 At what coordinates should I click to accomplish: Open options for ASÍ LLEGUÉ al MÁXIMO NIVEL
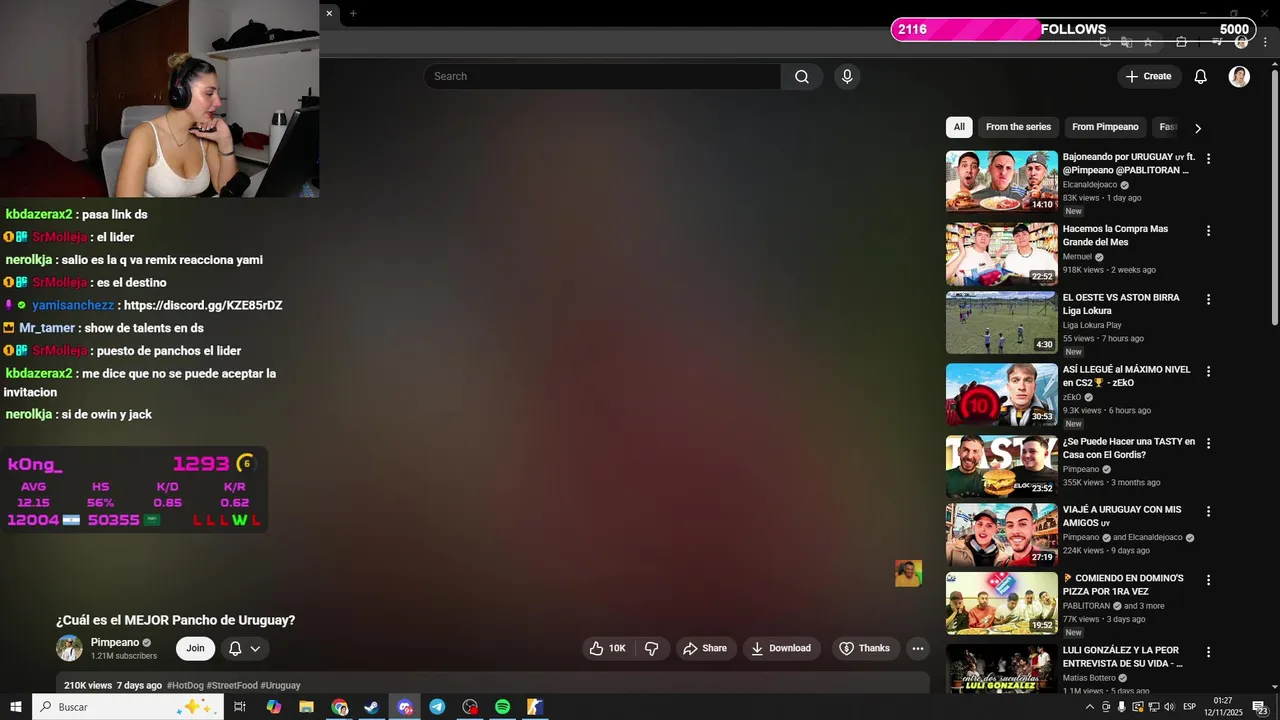(1208, 371)
